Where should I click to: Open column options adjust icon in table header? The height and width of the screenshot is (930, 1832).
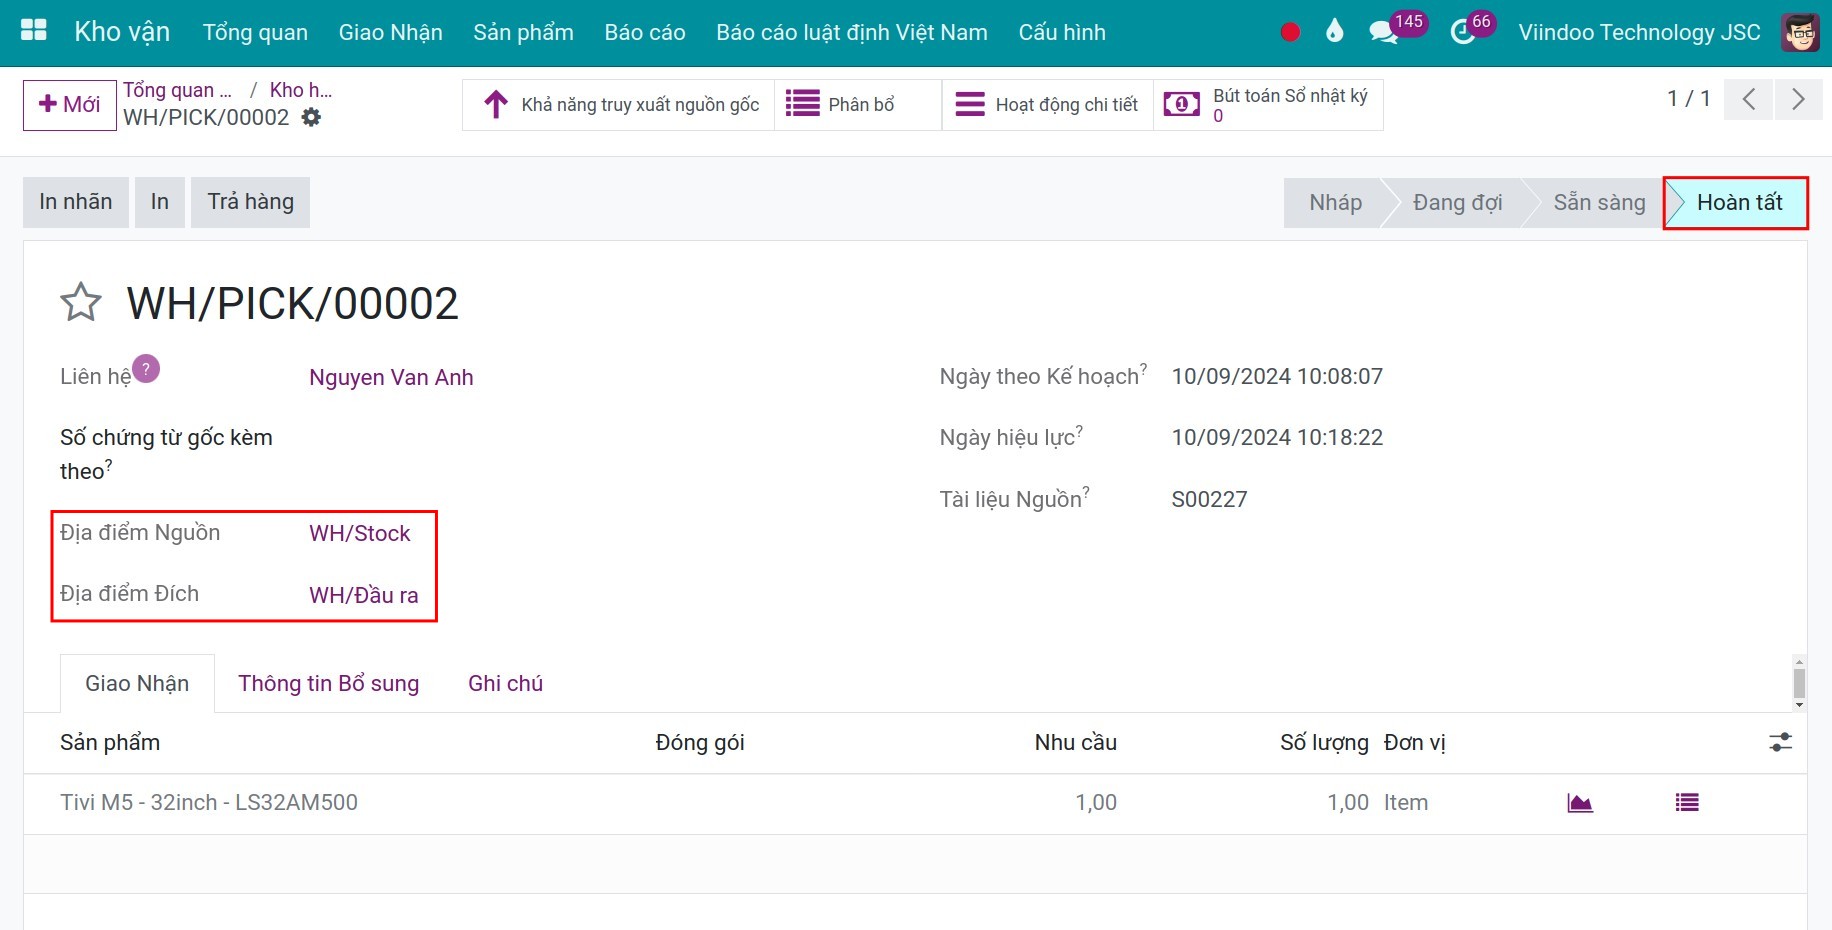[1780, 742]
